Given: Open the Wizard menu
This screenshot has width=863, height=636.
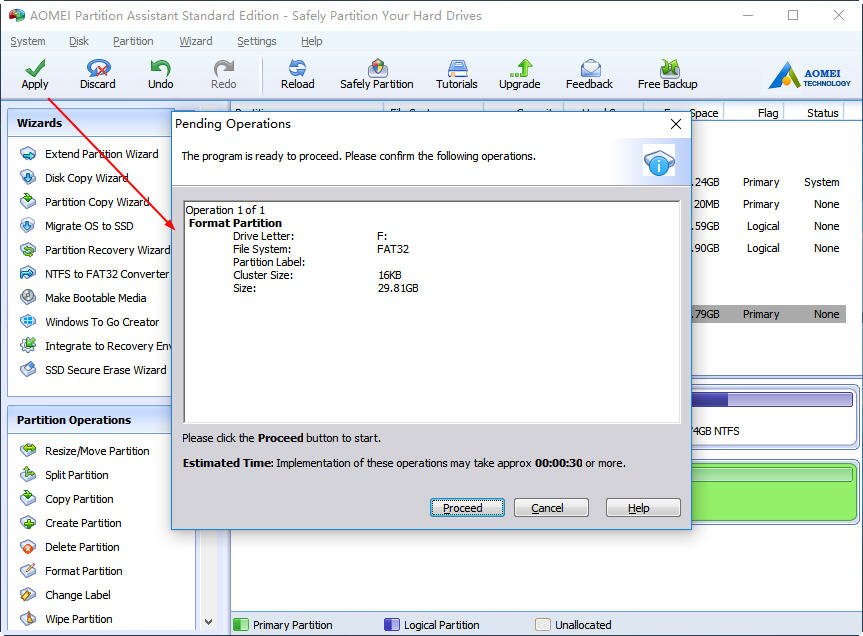Looking at the screenshot, I should click(x=195, y=41).
